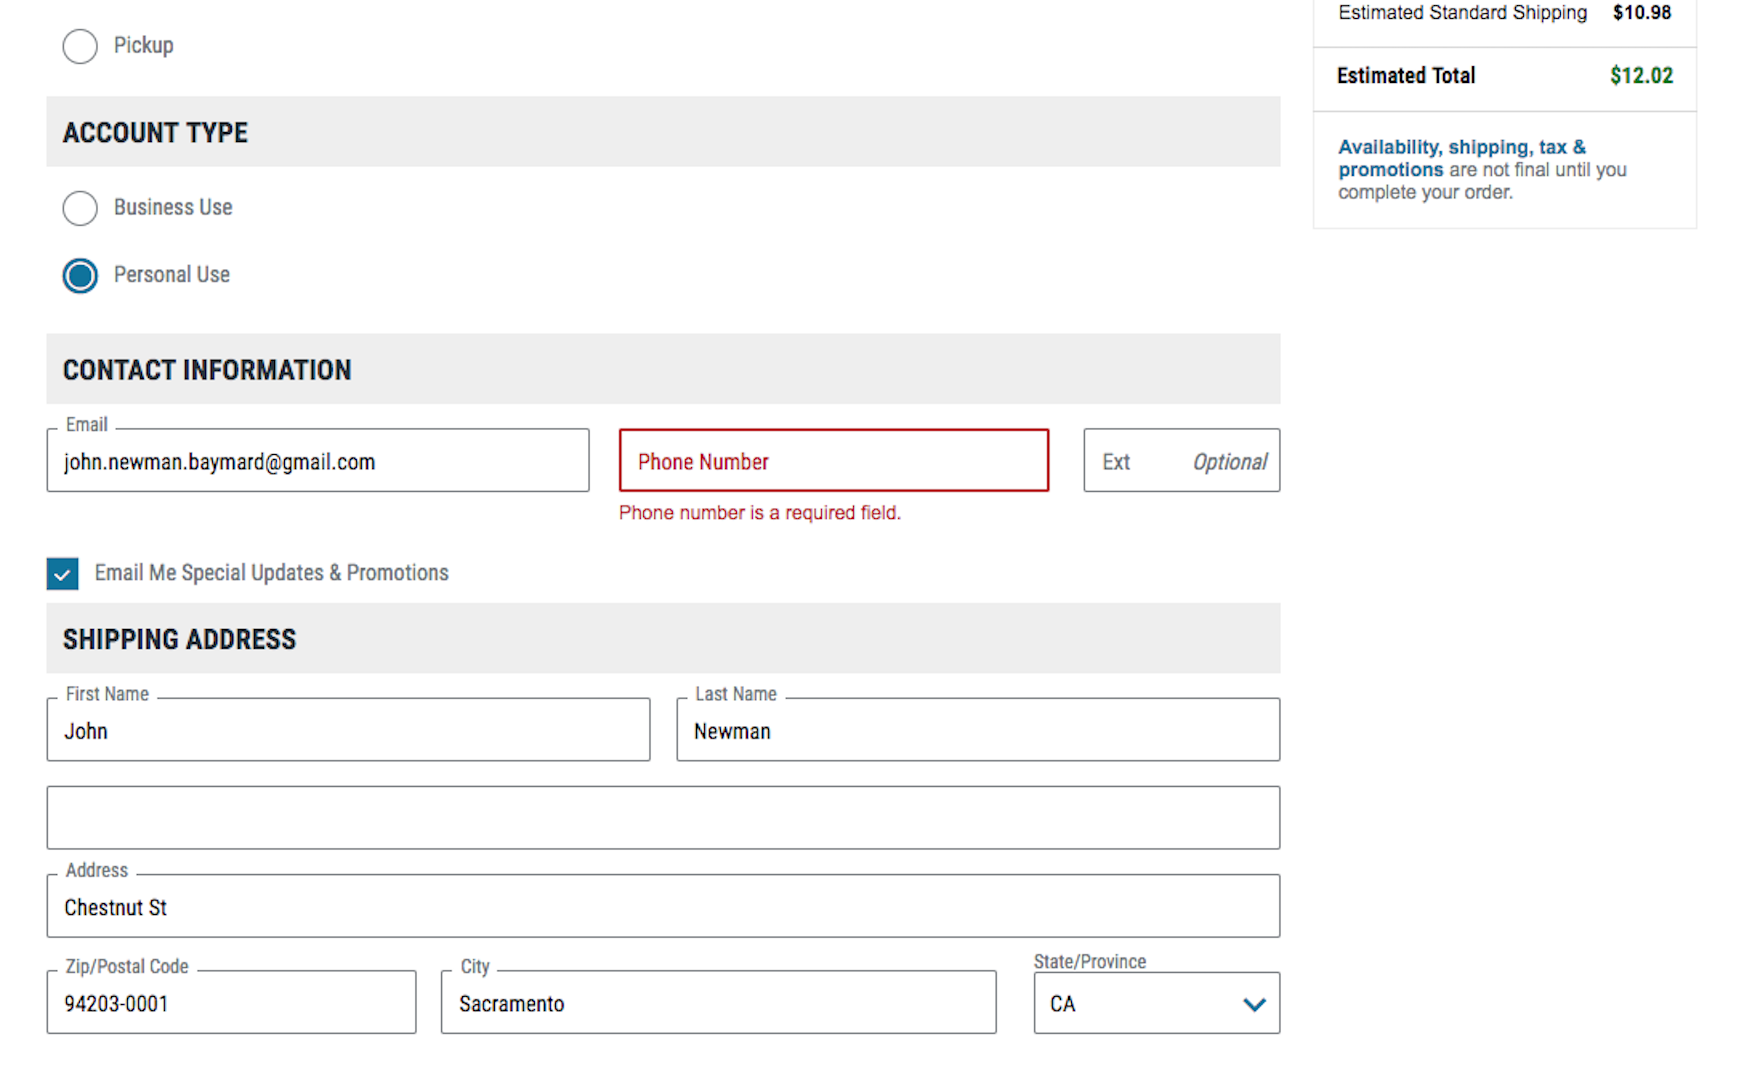The width and height of the screenshot is (1760, 1071).
Task: Focus the Address field with Chestnut St
Action: click(662, 907)
